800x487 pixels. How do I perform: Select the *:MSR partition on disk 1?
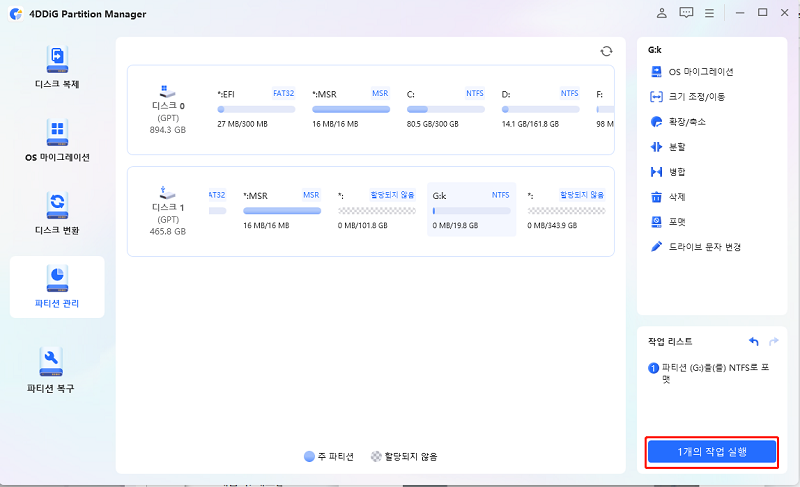[282, 210]
